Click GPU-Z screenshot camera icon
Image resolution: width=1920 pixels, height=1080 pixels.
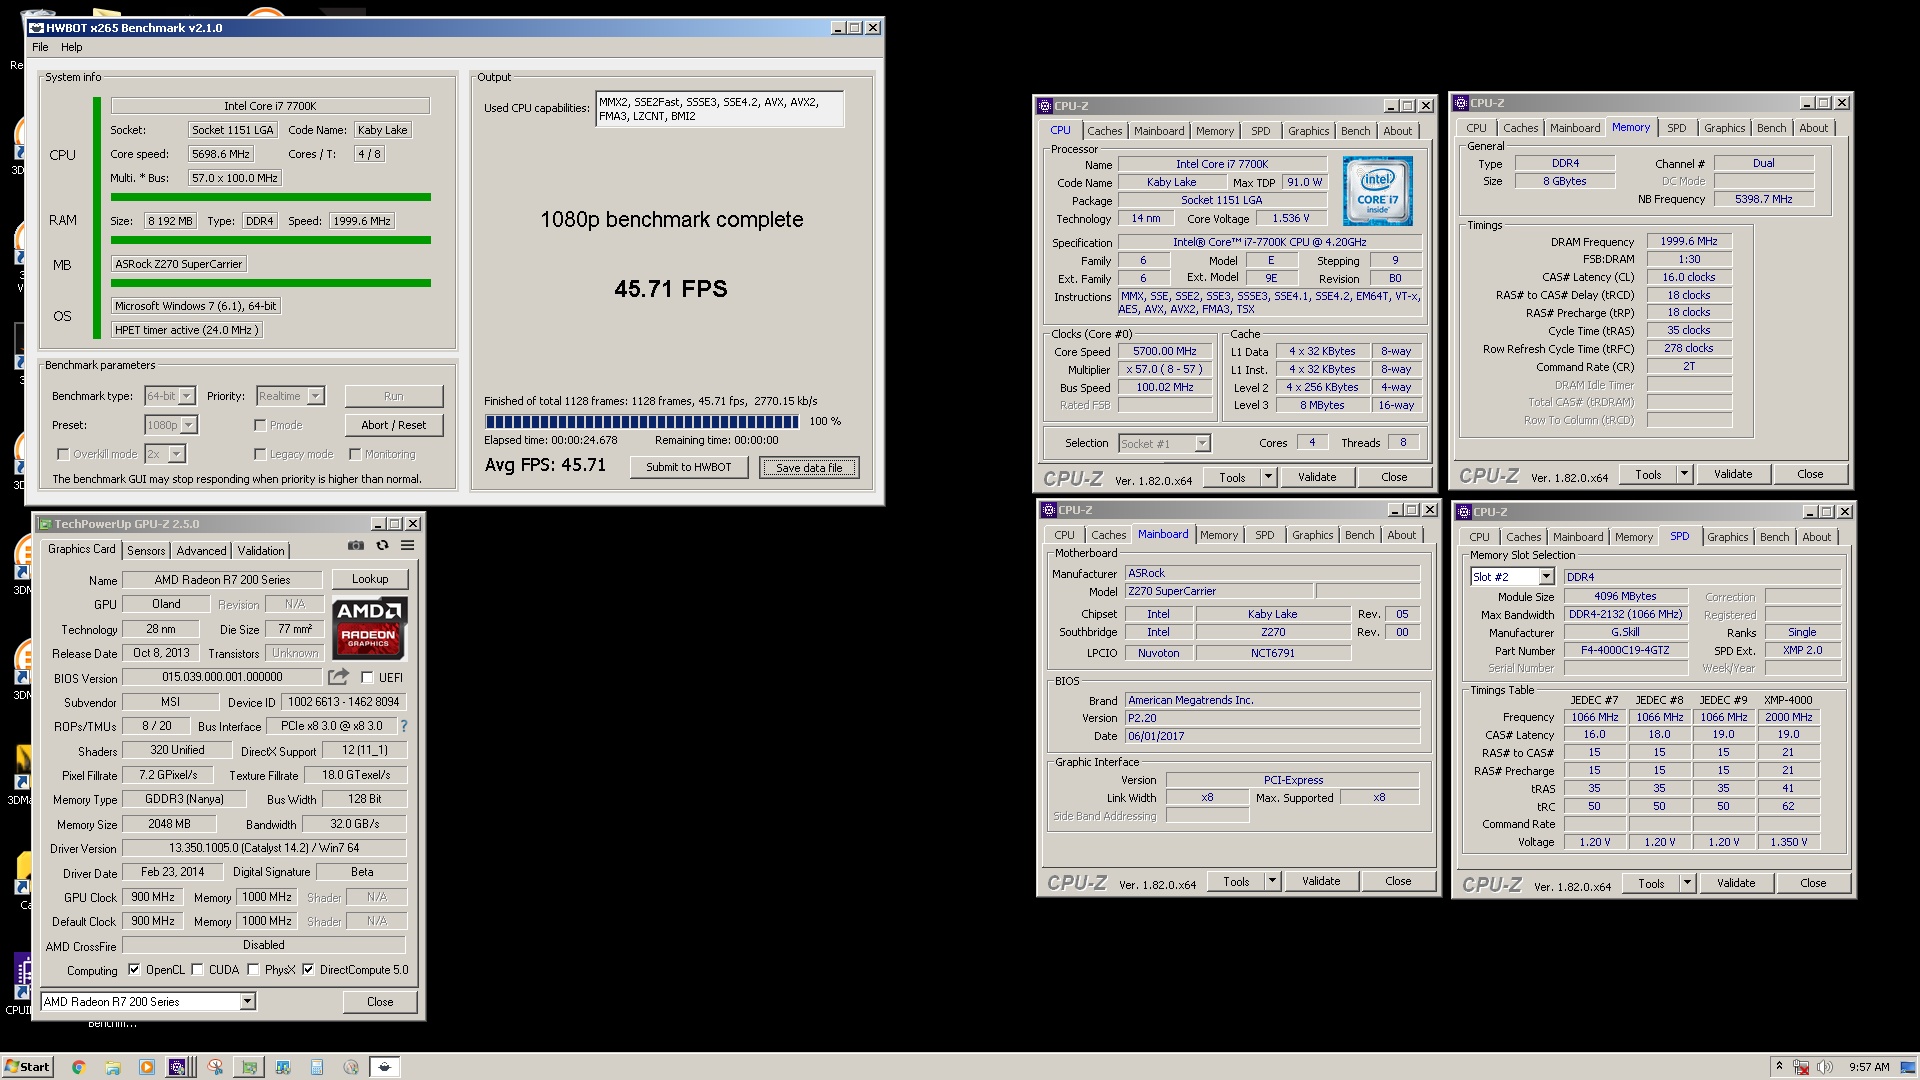tap(355, 546)
